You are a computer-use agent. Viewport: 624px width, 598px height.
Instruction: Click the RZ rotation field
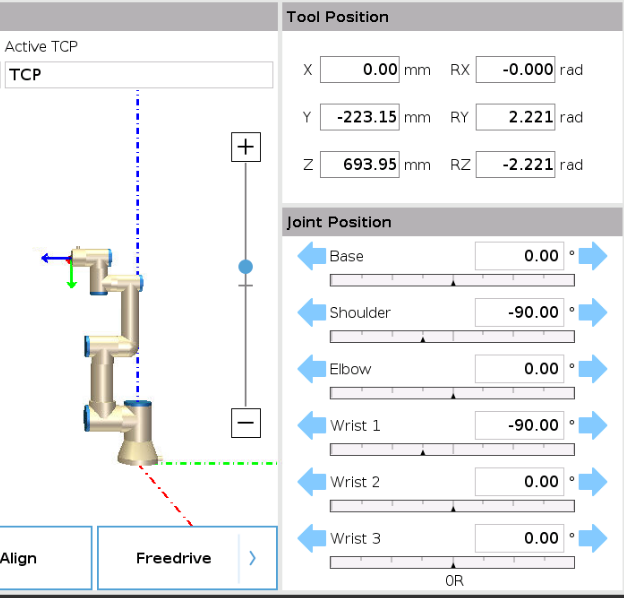[x=515, y=164]
